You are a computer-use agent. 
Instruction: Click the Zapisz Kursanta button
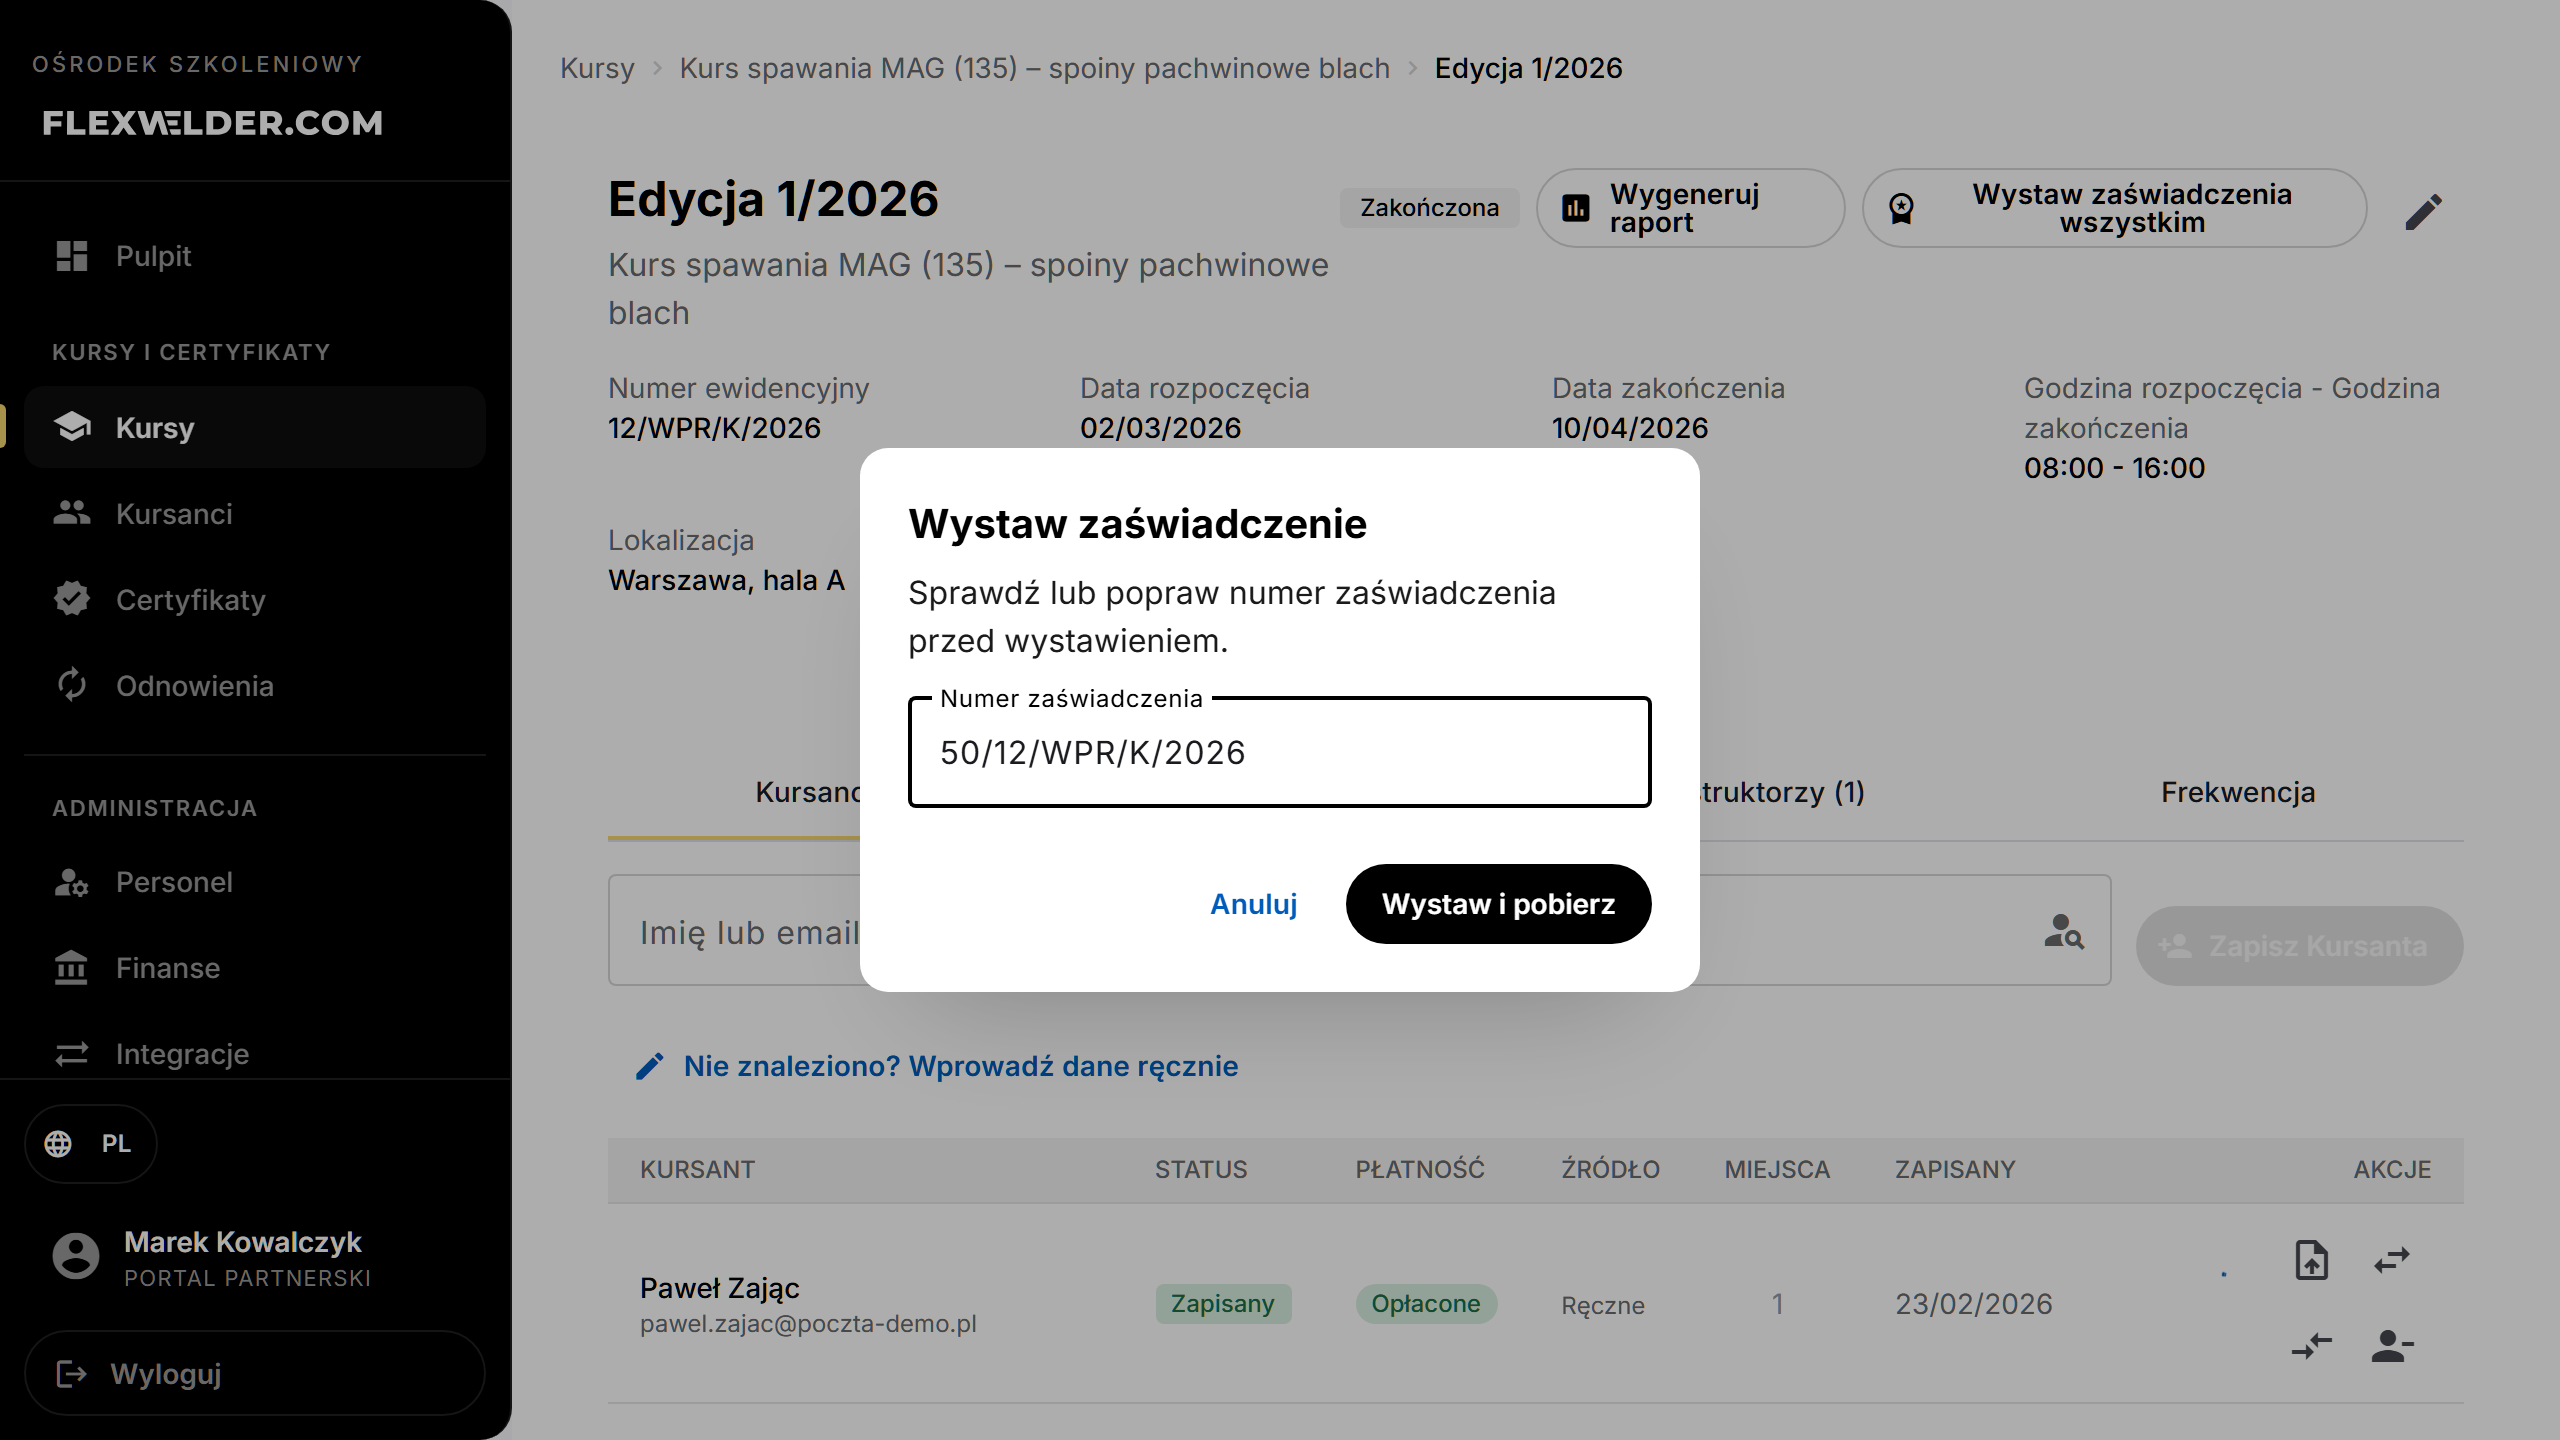(2299, 946)
